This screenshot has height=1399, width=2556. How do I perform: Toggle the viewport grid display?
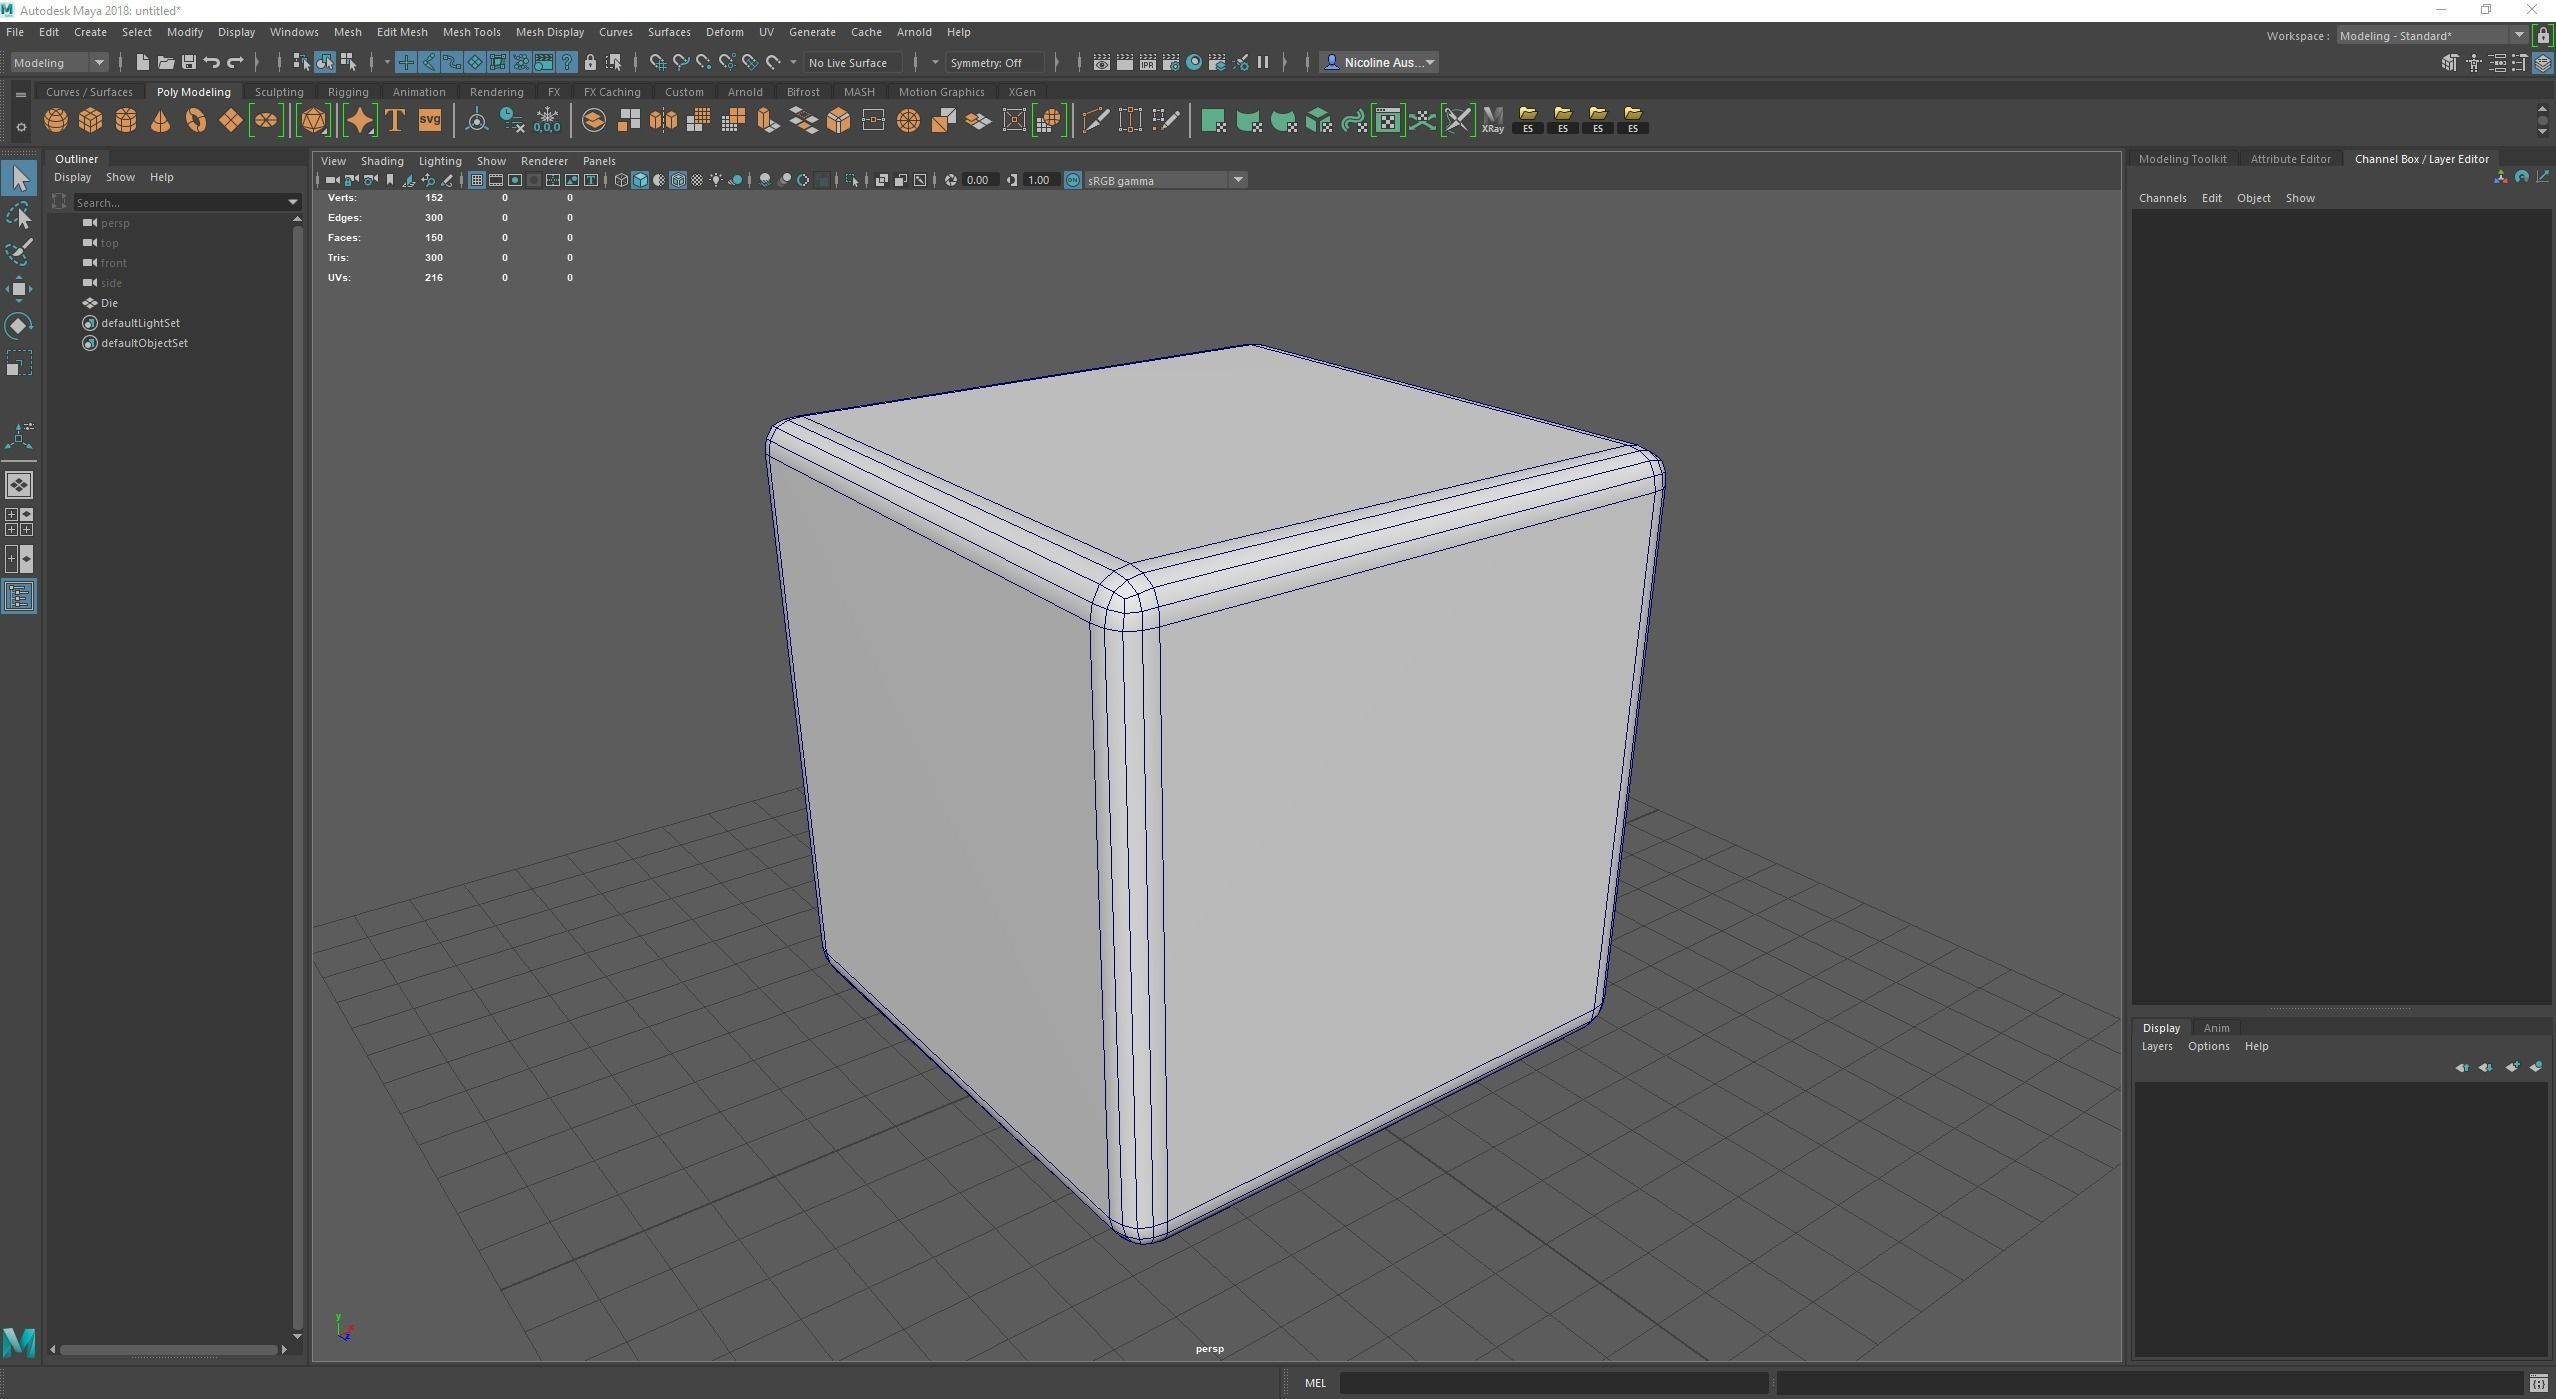477,180
